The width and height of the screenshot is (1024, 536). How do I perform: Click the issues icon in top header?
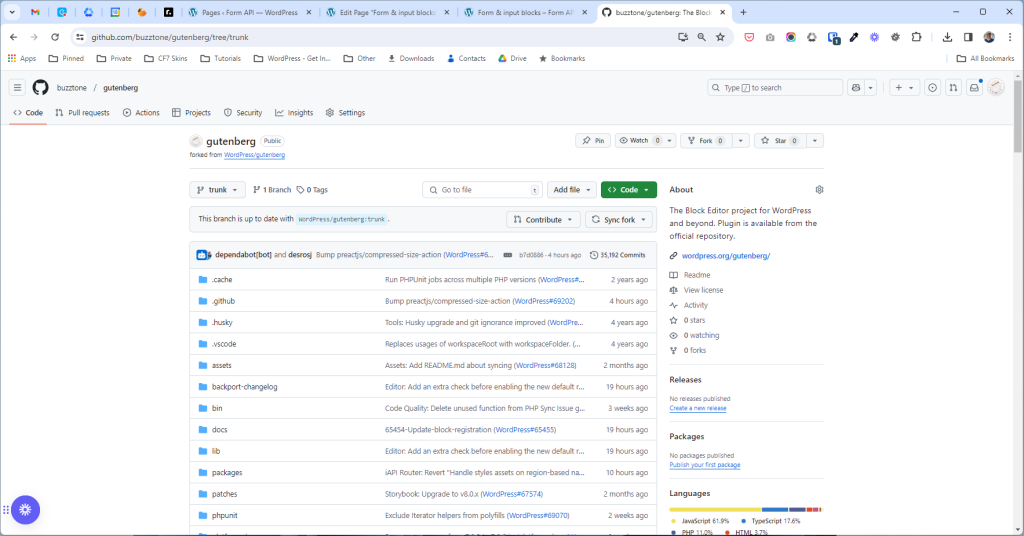point(932,88)
